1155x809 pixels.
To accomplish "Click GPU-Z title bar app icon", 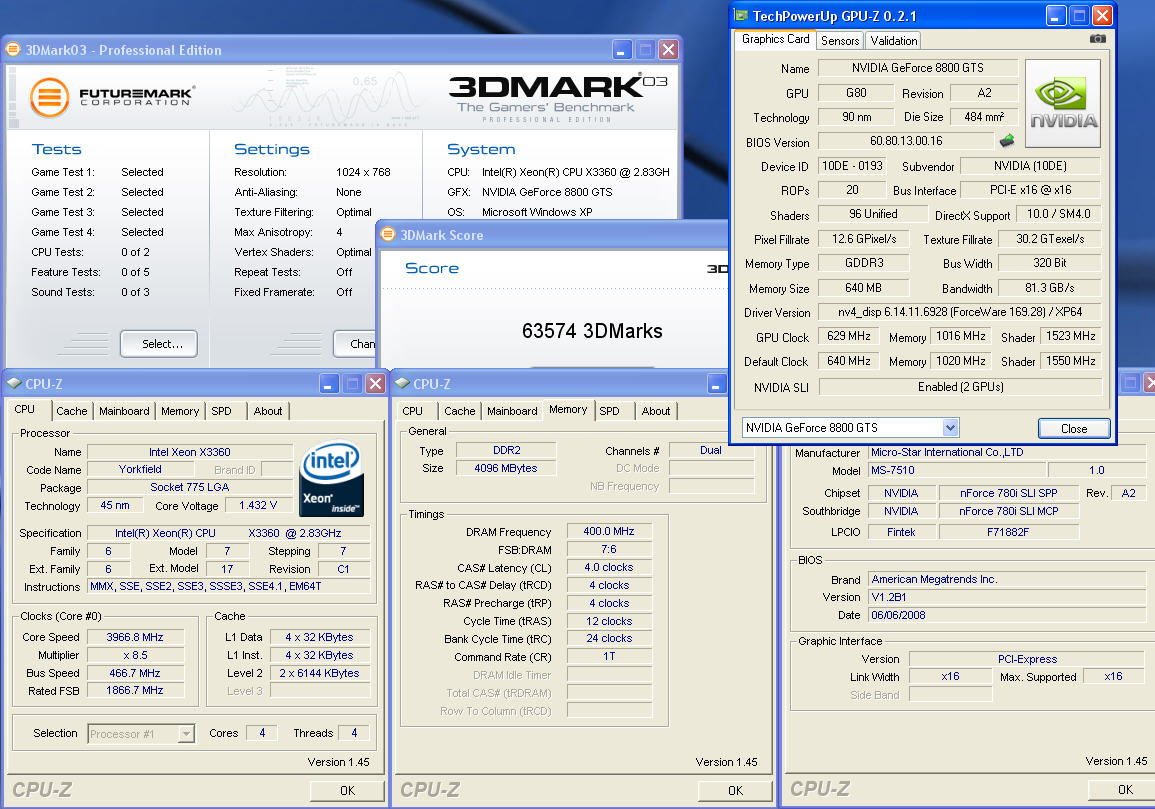I will point(741,15).
